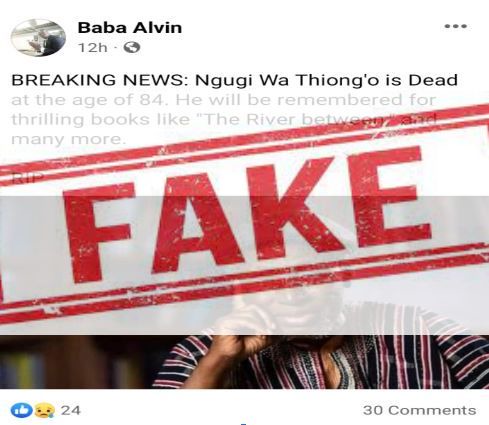
Task: View the 30 Comments on the post
Action: pyautogui.click(x=419, y=410)
